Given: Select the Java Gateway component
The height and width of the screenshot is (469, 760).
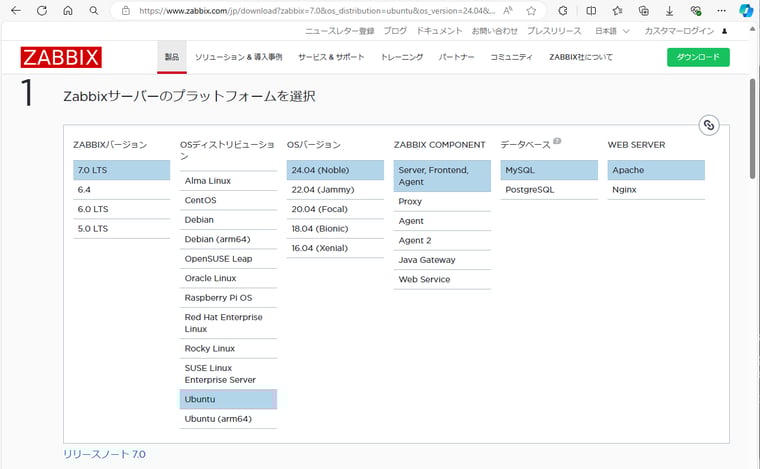Looking at the screenshot, I should coord(442,260).
